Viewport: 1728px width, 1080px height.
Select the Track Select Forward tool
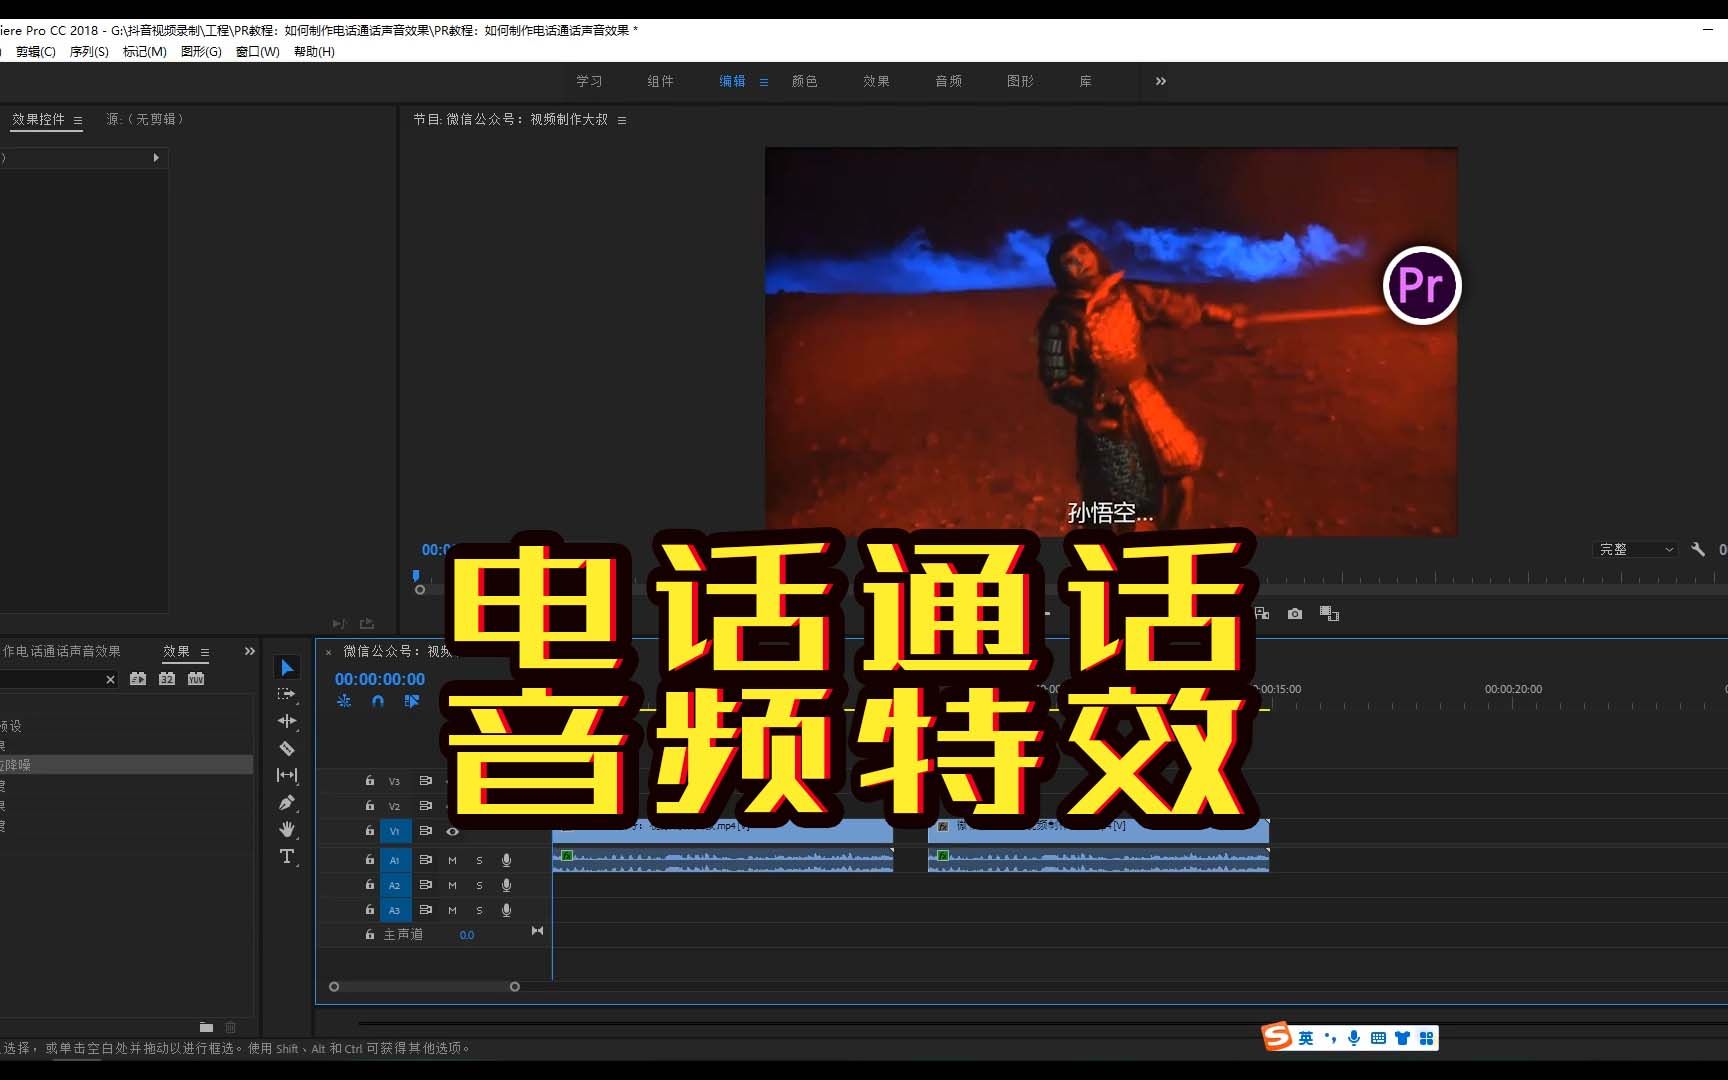pyautogui.click(x=287, y=694)
